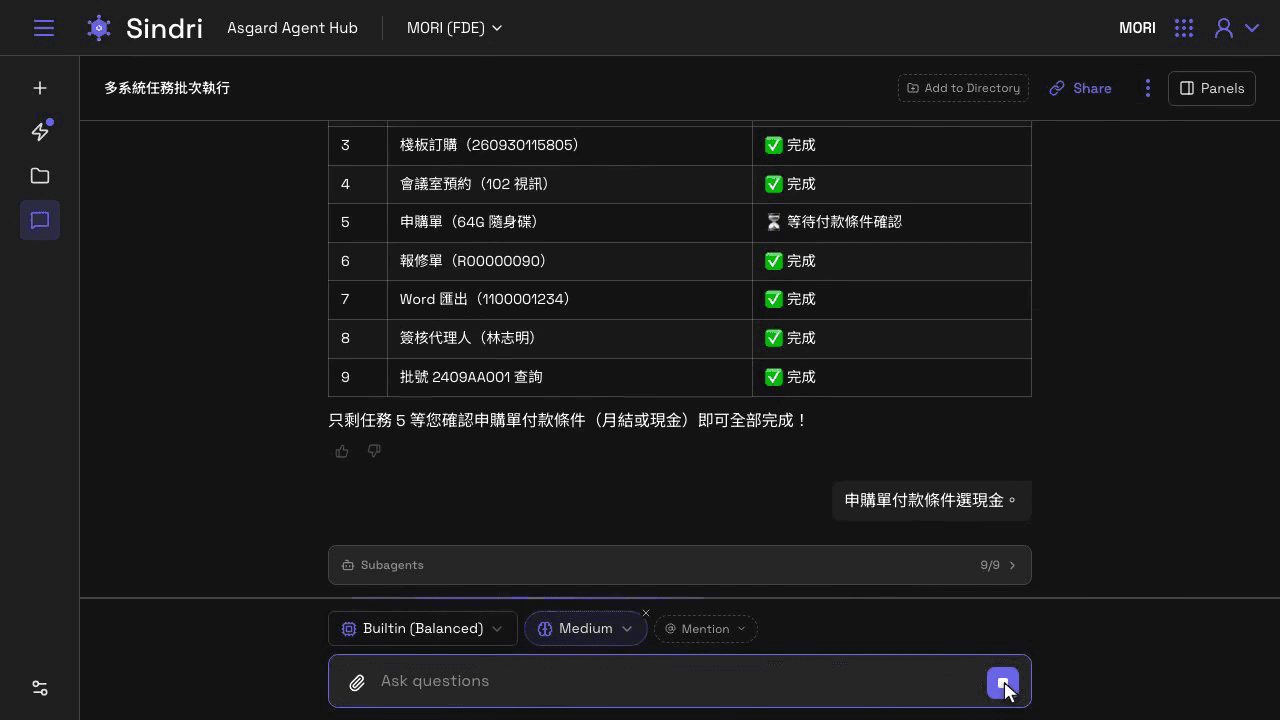Select the 棧板訂購（260930115805）cell
Viewport: 1280px width, 720px height.
click(570, 146)
